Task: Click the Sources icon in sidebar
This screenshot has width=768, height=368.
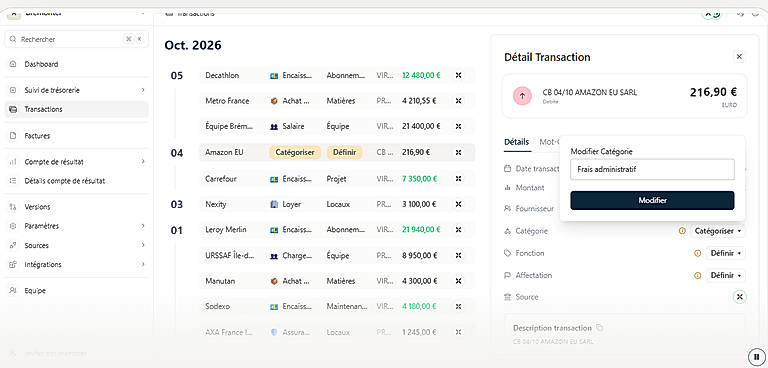Action: click(13, 245)
